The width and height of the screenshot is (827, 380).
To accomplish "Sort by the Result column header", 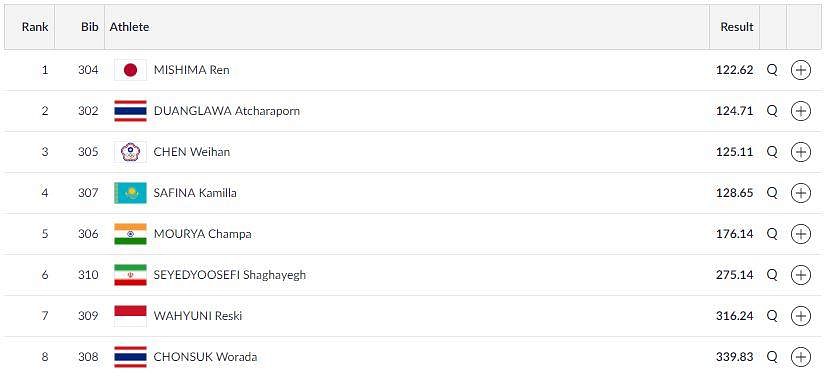I will (737, 27).
